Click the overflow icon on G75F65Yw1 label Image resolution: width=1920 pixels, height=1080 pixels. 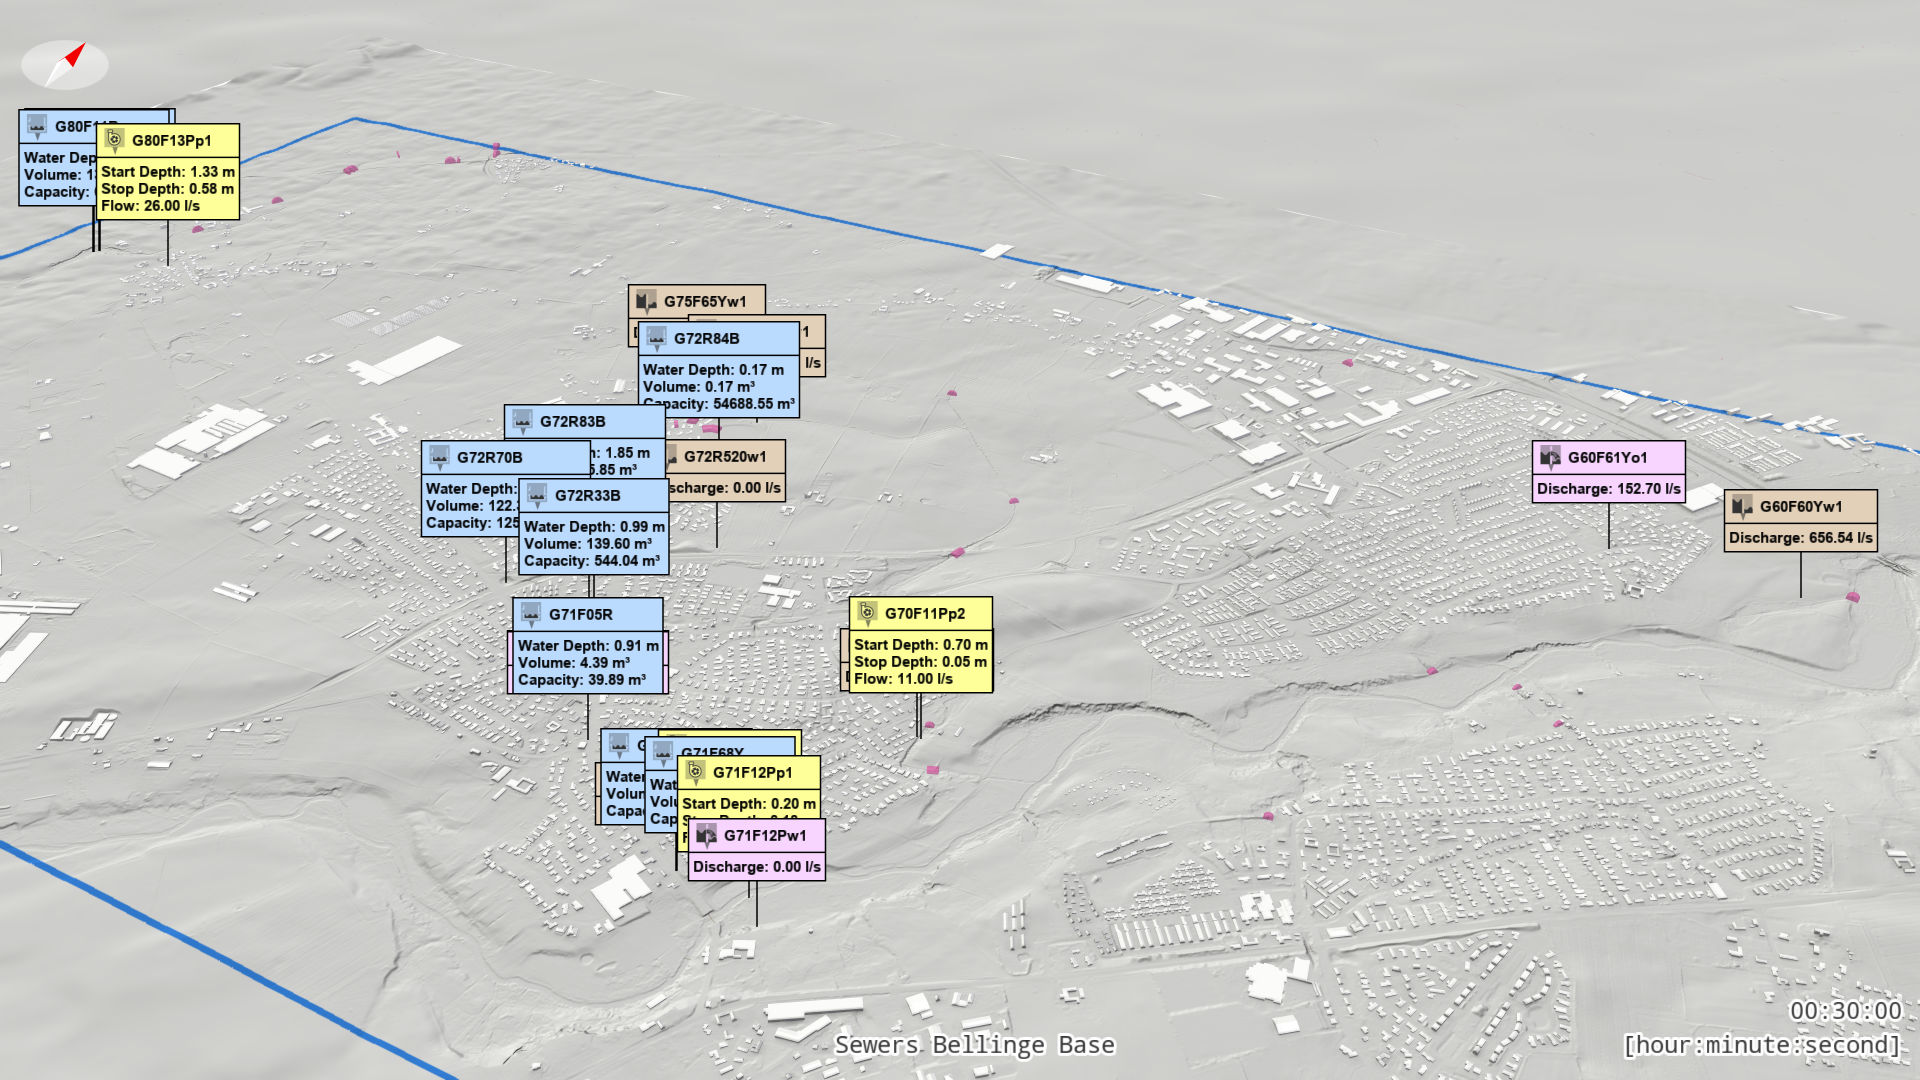[646, 301]
